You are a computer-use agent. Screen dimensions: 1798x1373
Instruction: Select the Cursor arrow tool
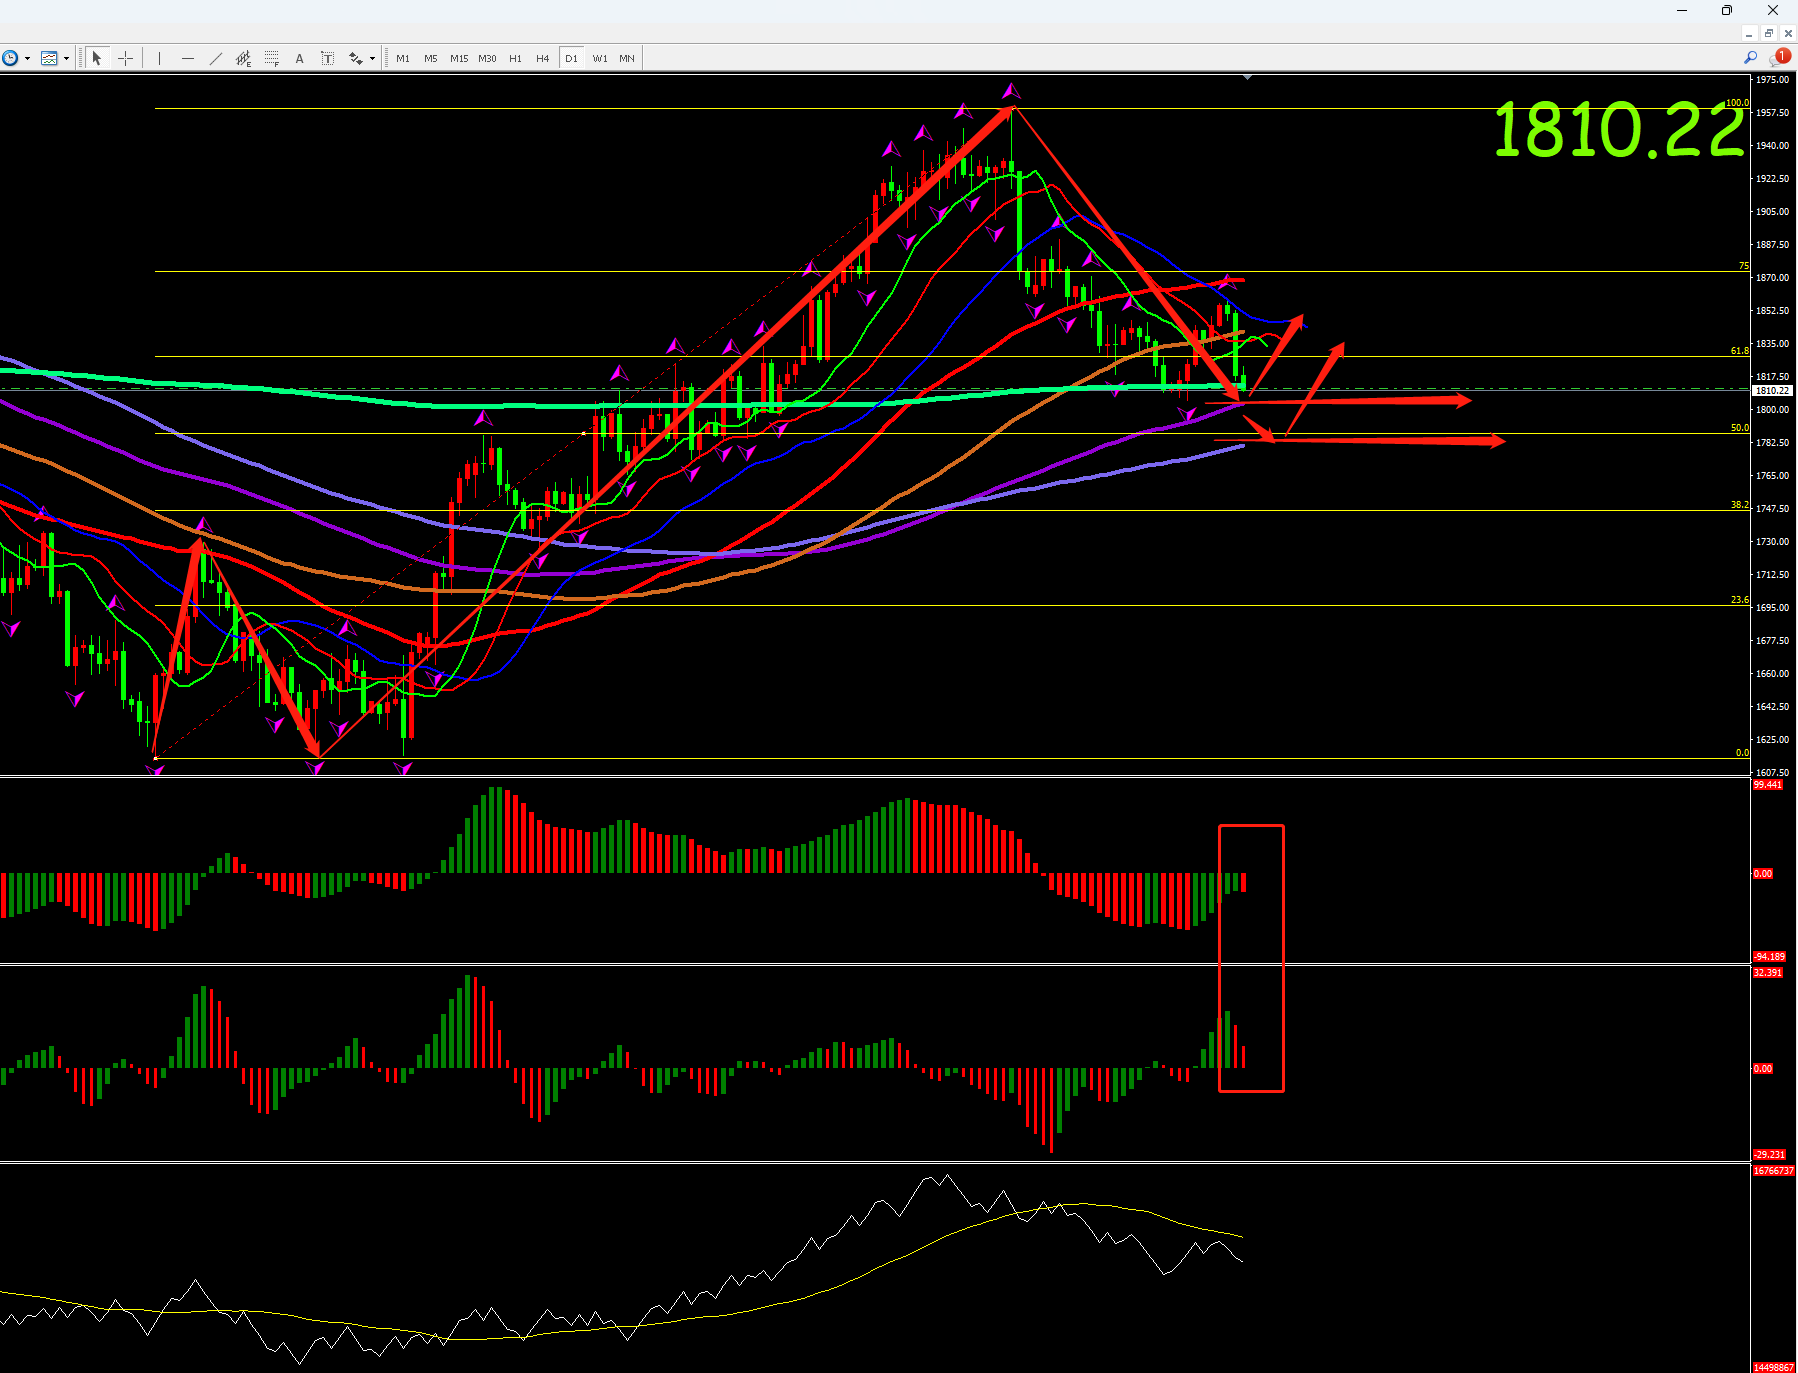click(x=97, y=58)
